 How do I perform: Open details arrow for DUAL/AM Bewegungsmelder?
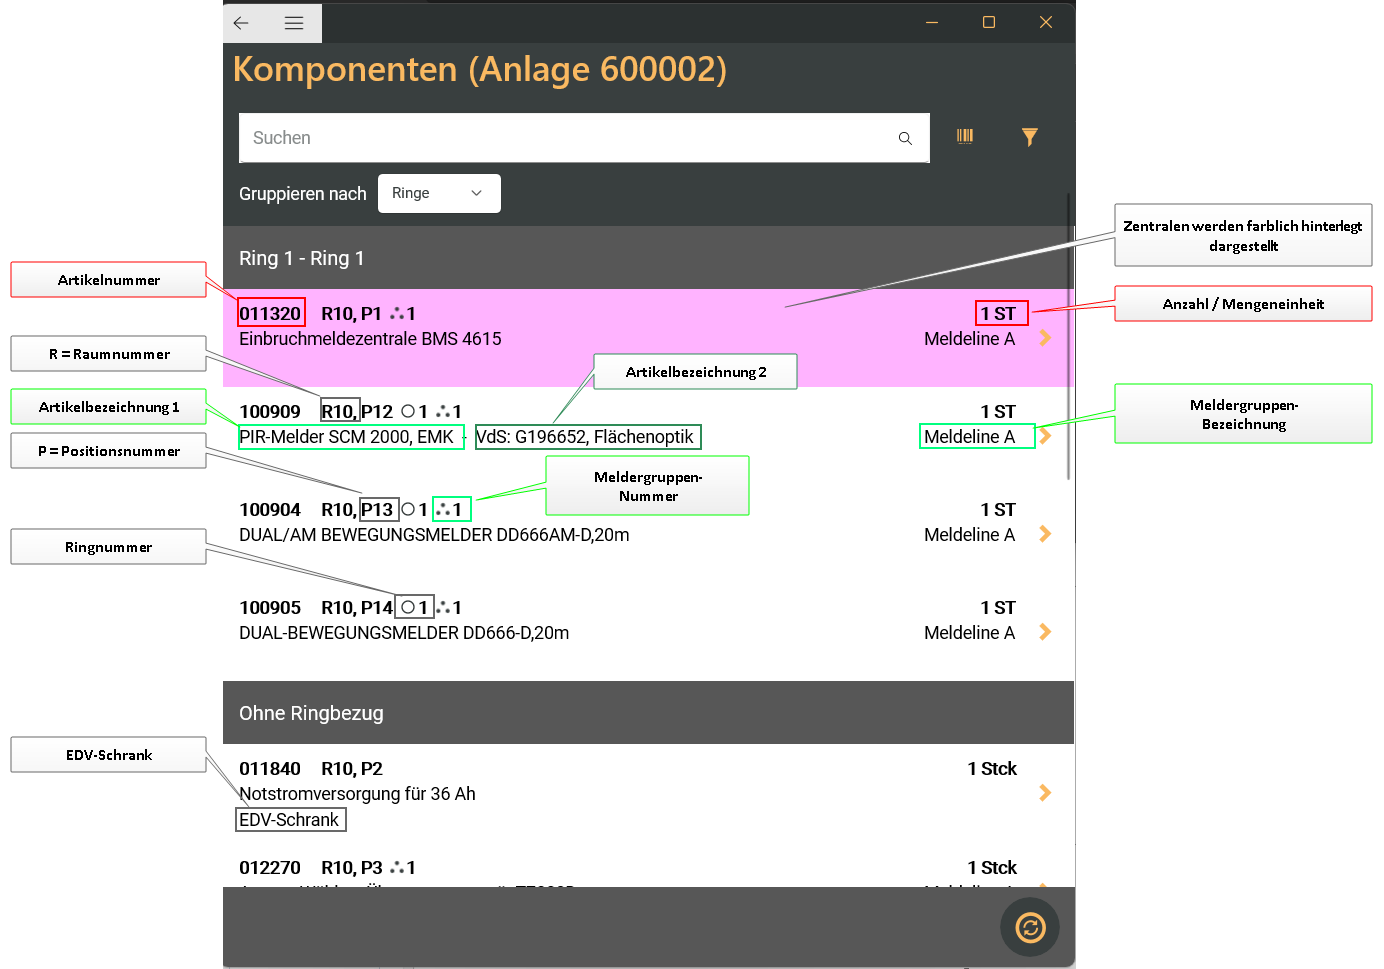(1045, 534)
